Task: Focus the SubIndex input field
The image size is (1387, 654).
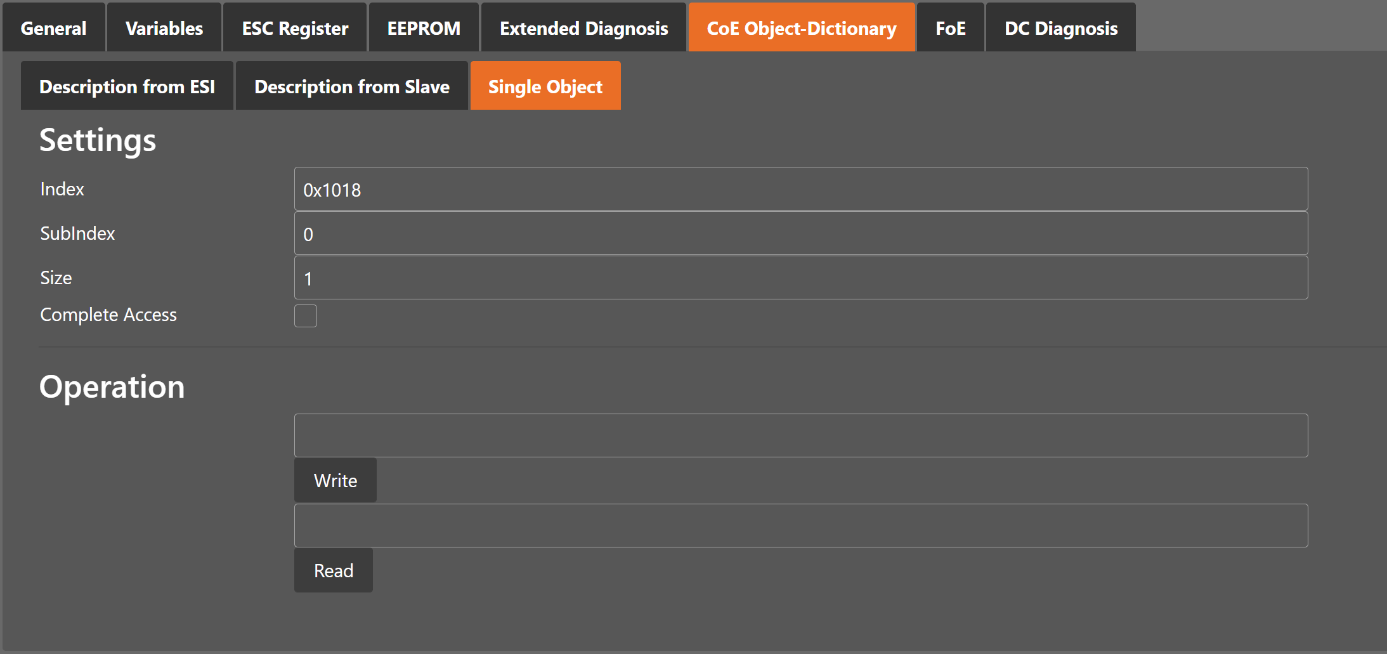Action: coord(800,234)
